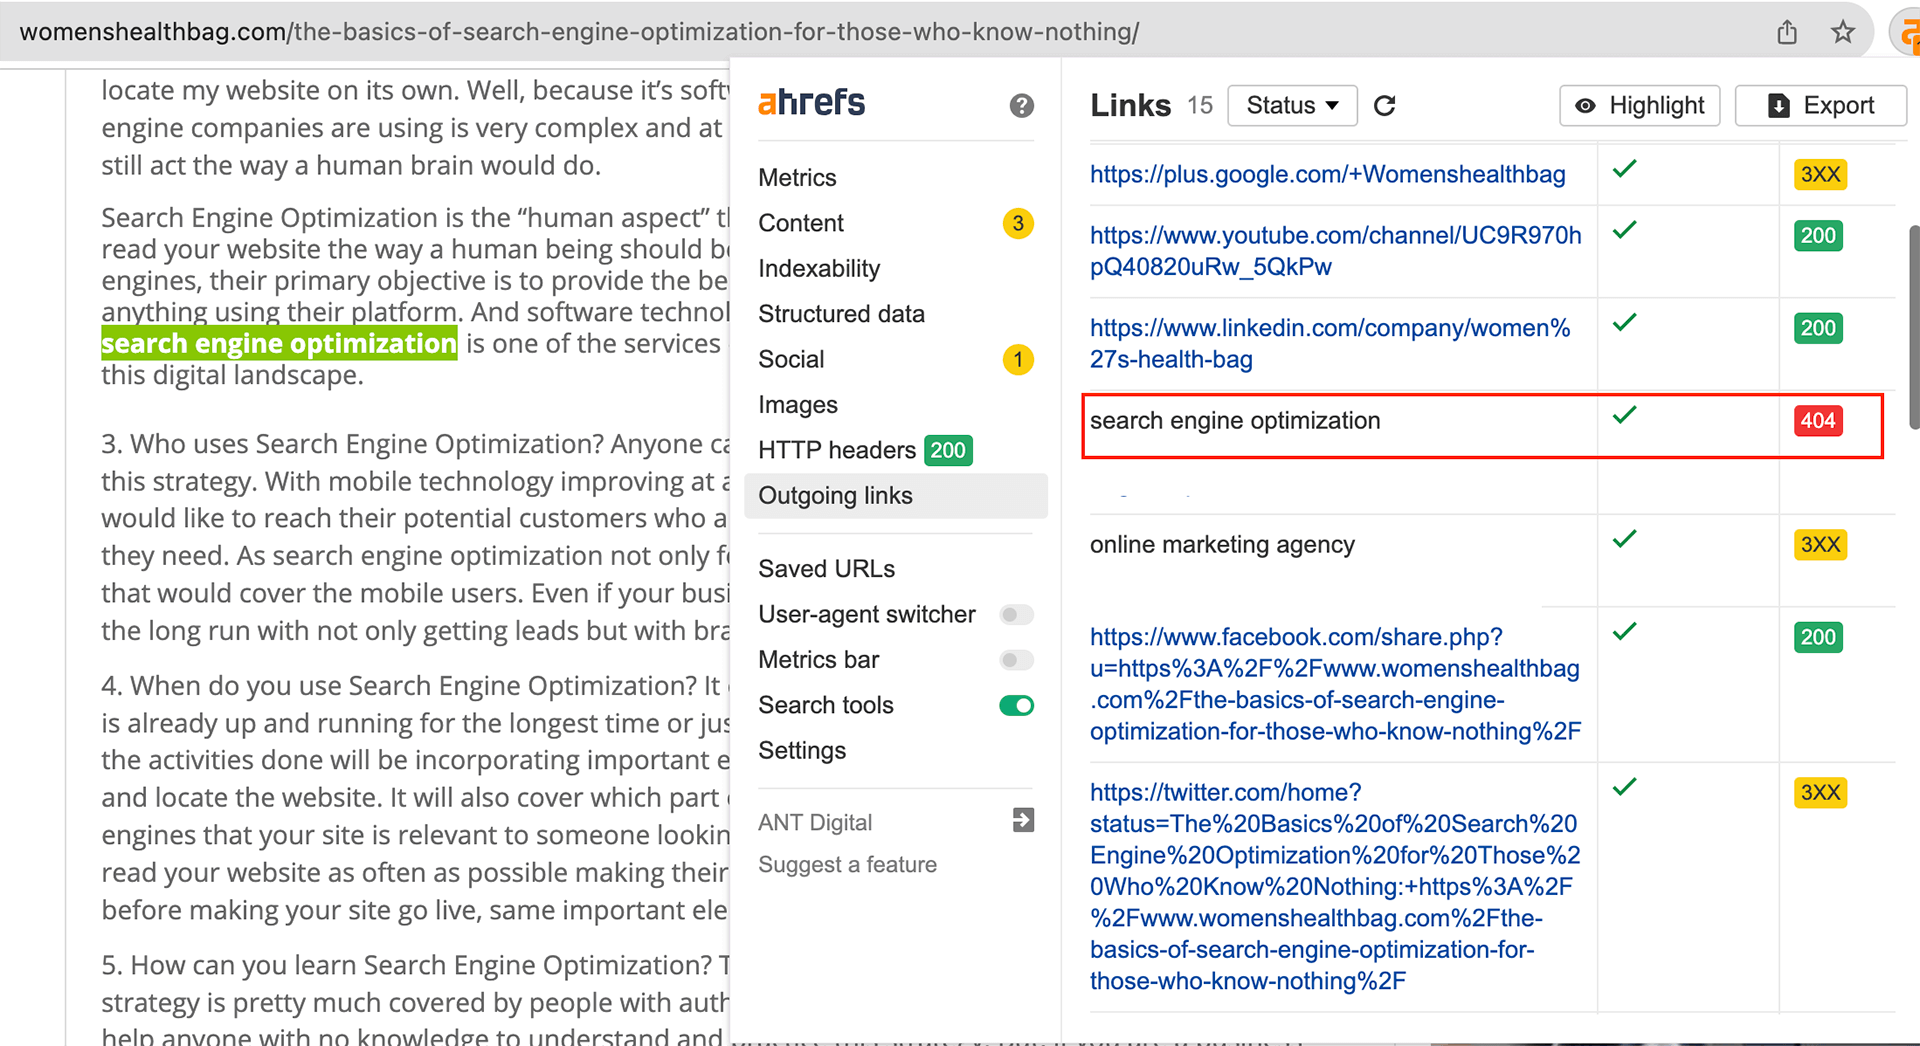
Task: Click the Content issues count badge 3
Action: (1018, 223)
